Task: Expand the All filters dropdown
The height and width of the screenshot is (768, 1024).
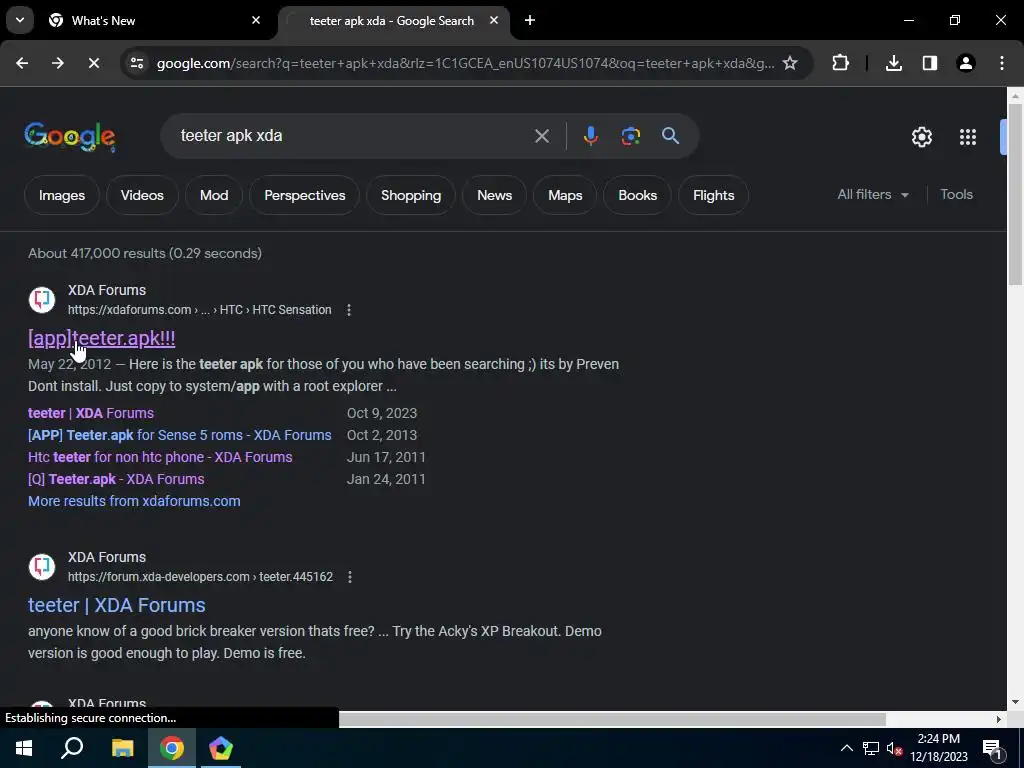Action: click(873, 195)
